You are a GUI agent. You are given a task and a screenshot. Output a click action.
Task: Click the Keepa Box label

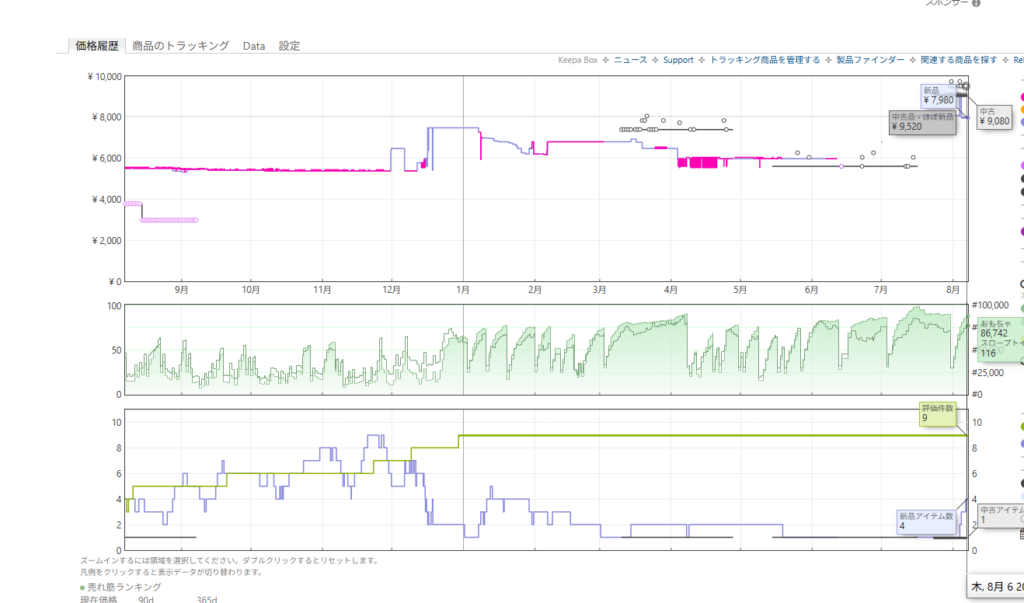coord(577,59)
